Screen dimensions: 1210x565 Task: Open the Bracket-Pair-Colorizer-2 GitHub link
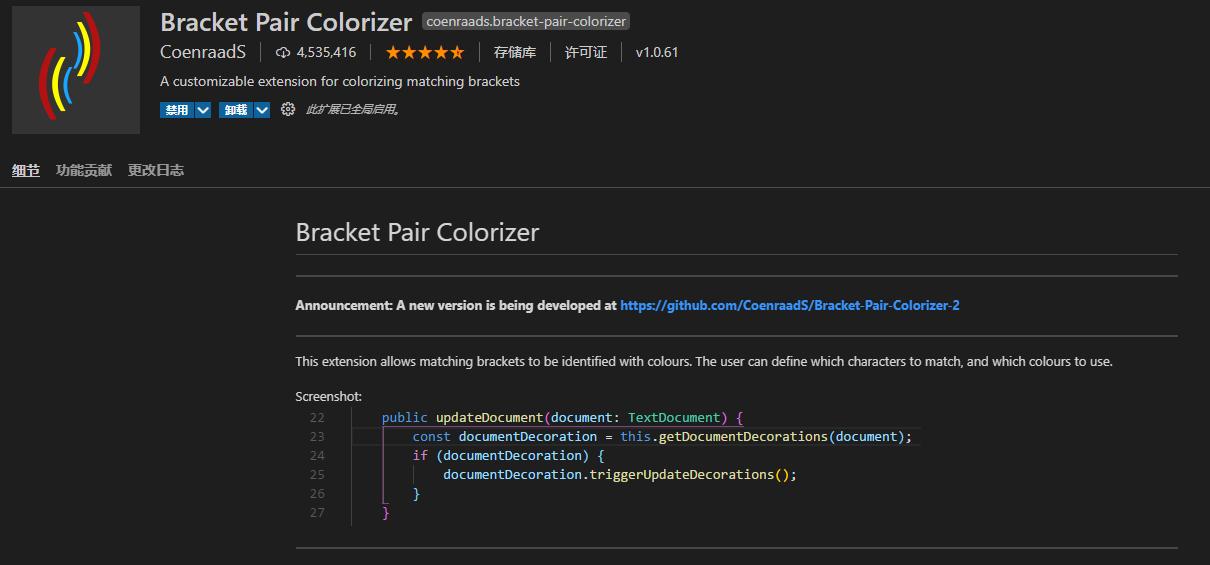[790, 305]
